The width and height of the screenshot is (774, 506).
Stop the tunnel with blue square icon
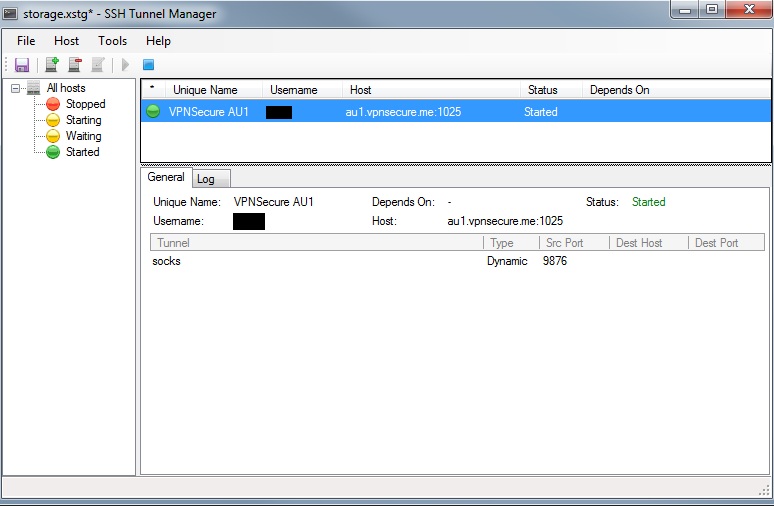[149, 65]
